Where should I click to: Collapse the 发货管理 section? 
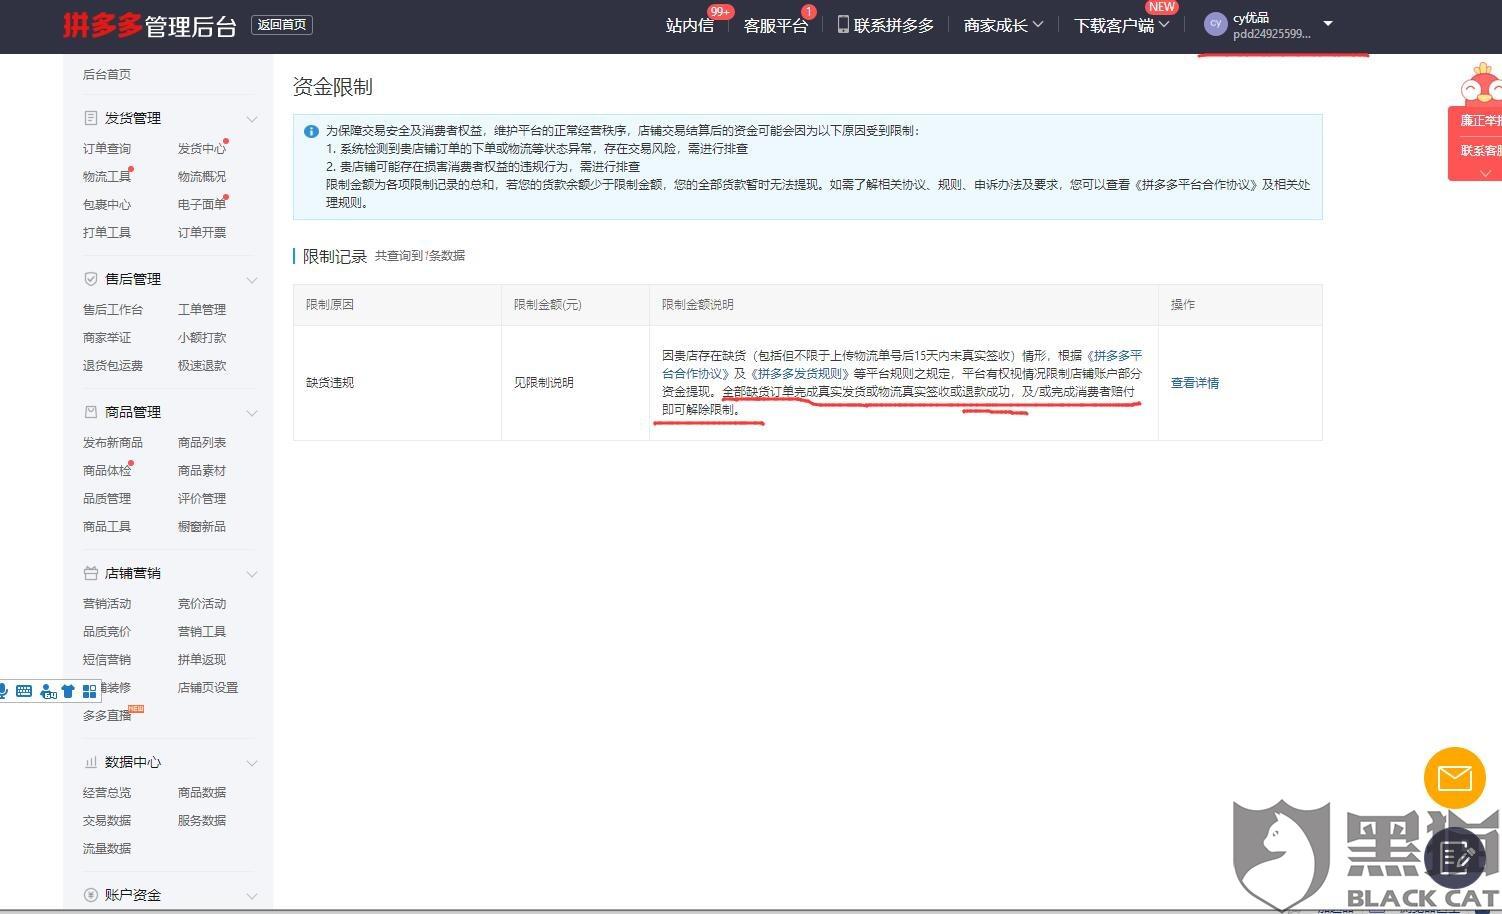tap(252, 119)
